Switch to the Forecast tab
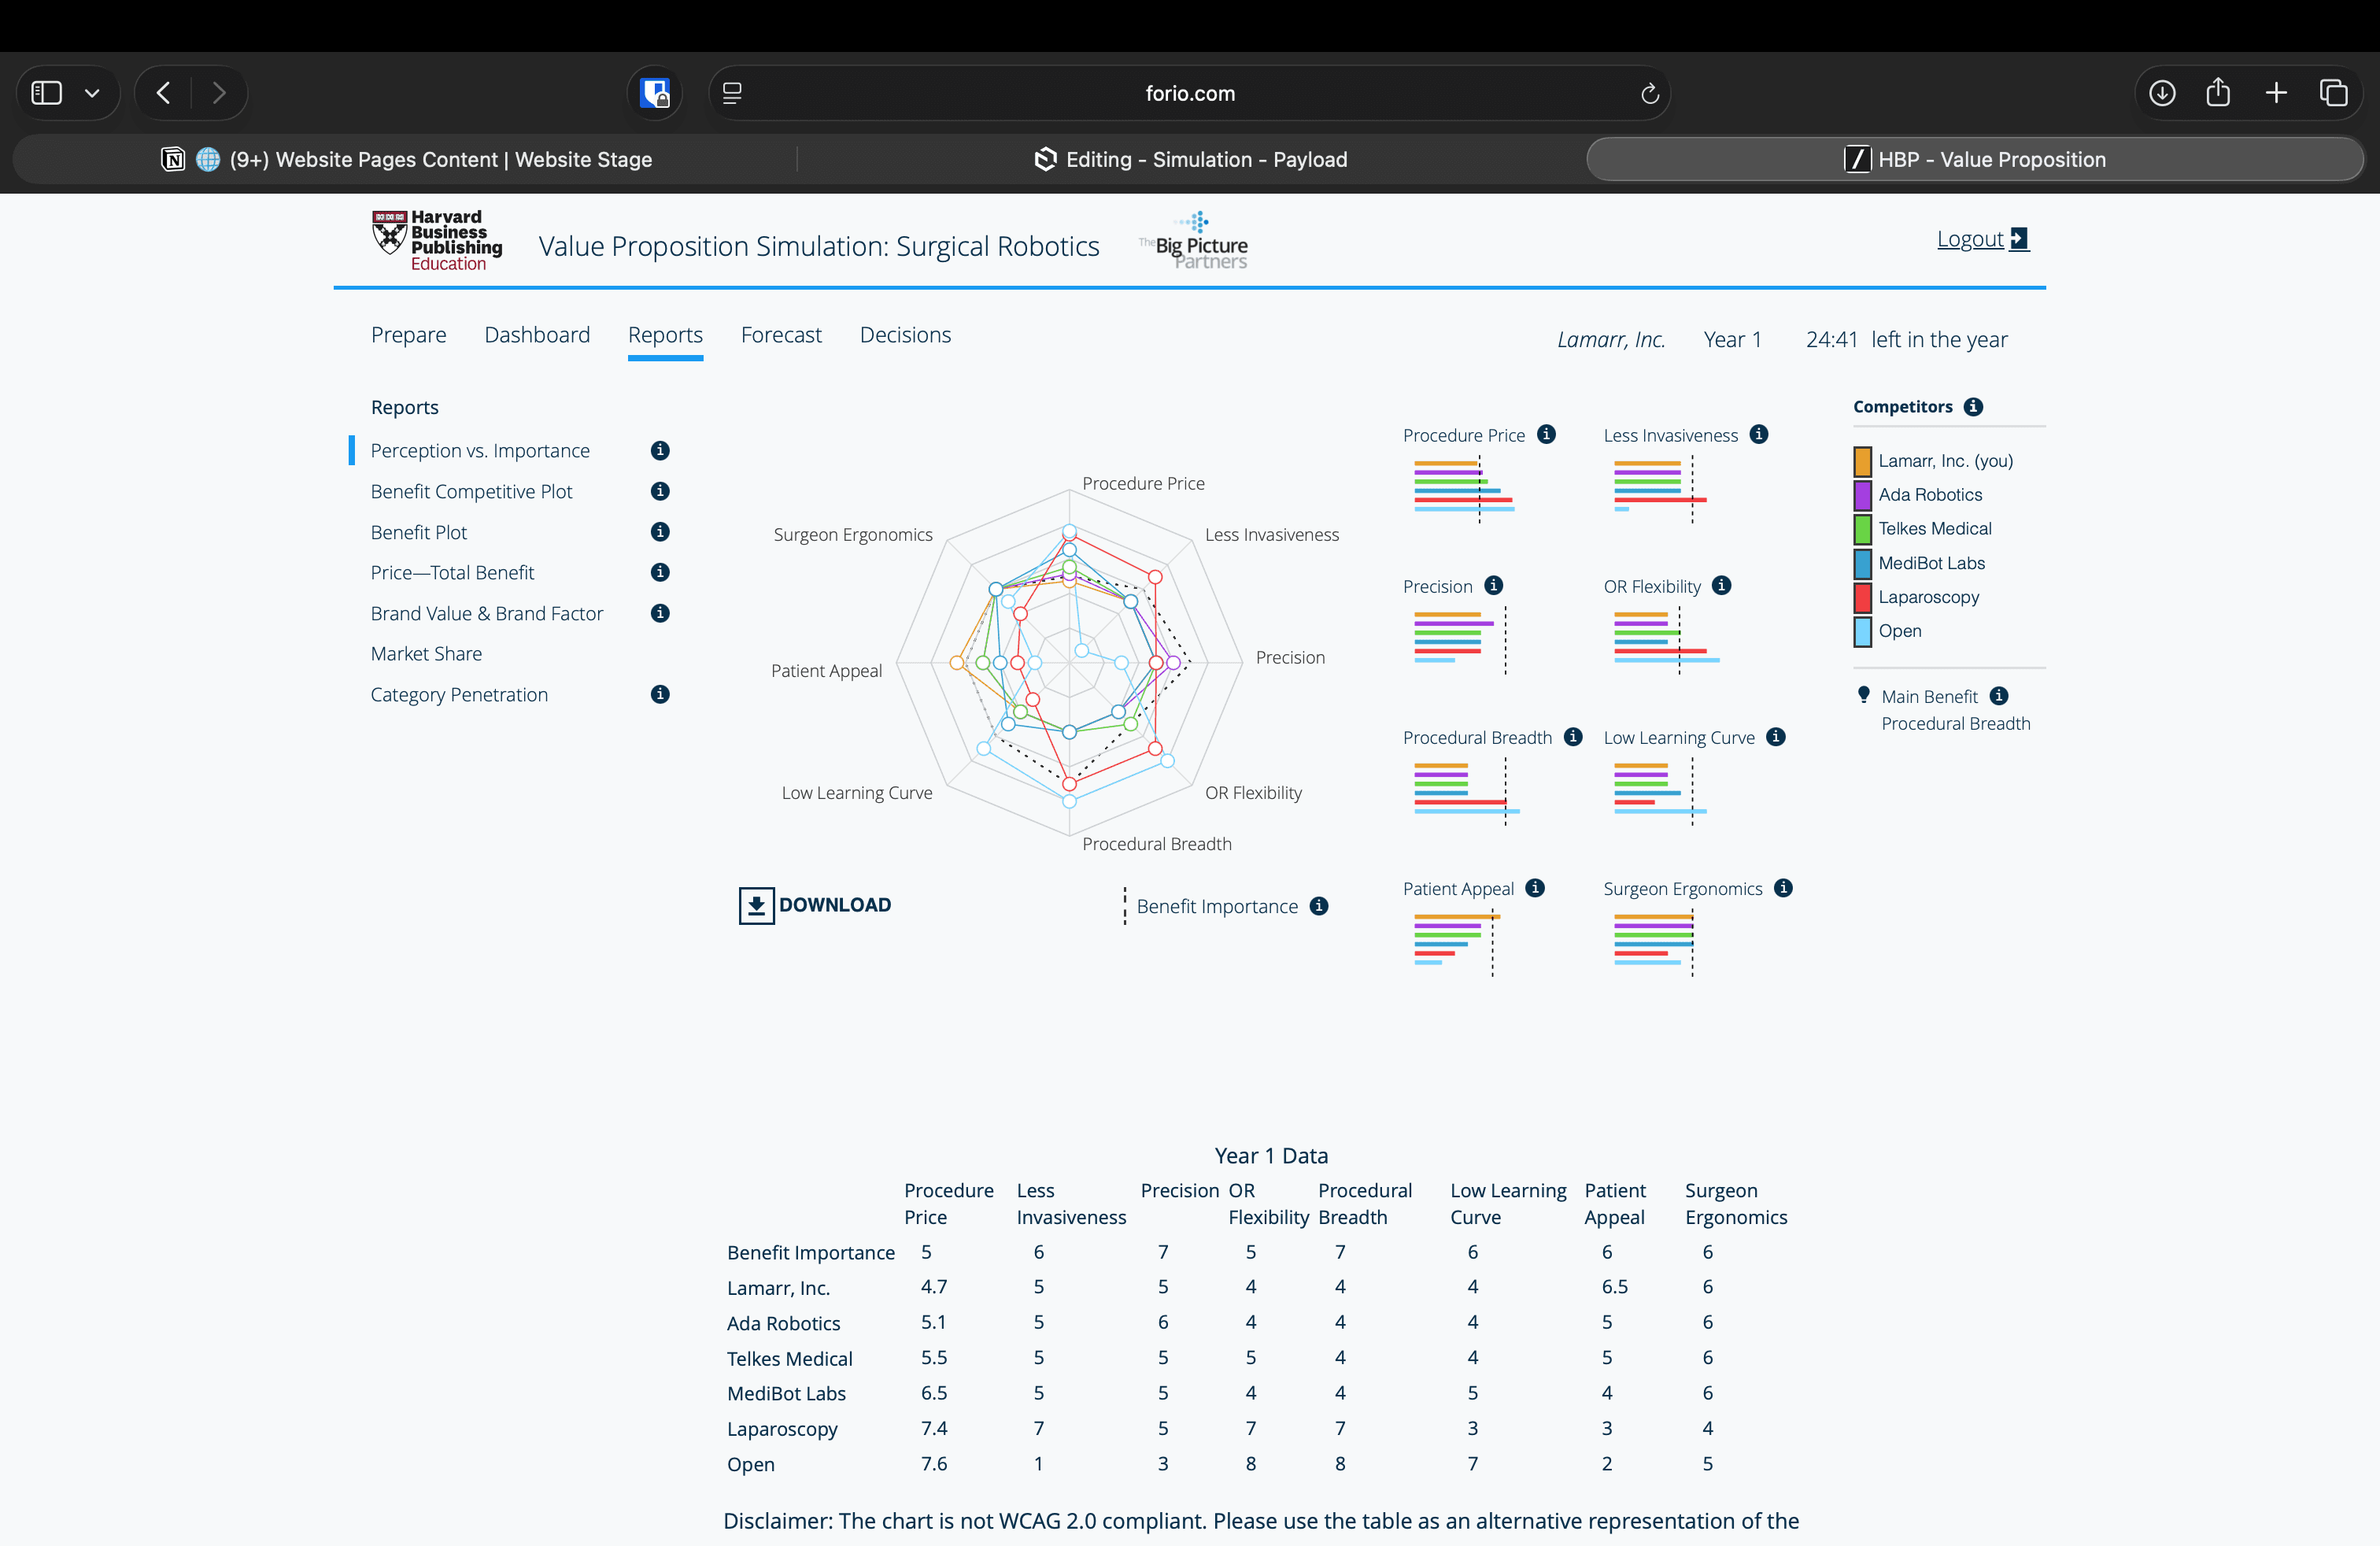This screenshot has height=1546, width=2380. (x=781, y=335)
